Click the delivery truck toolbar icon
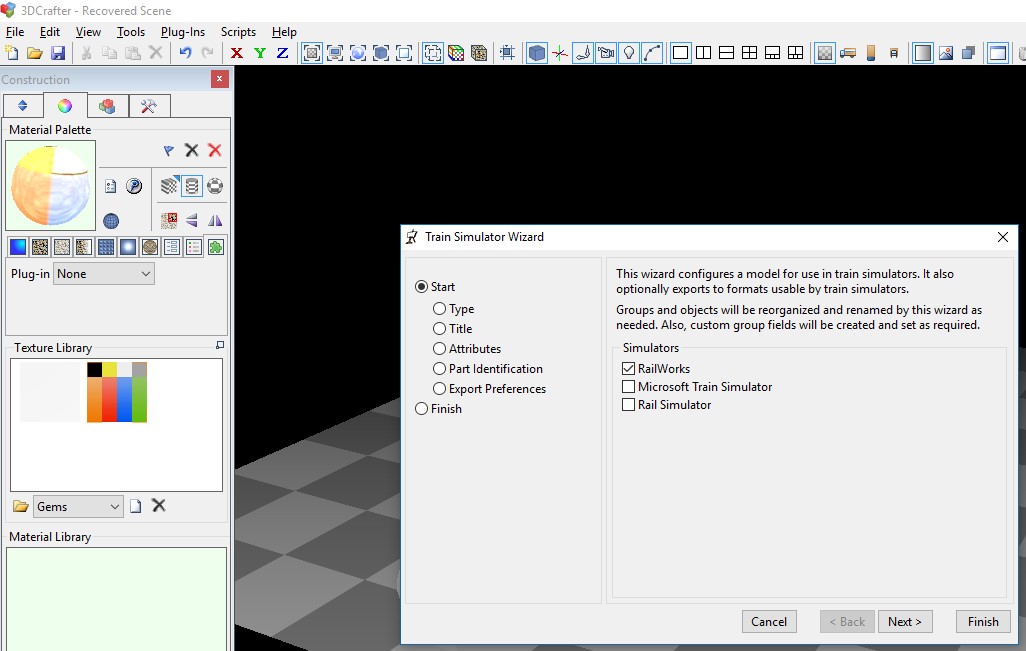The height and width of the screenshot is (651, 1026). click(x=848, y=53)
